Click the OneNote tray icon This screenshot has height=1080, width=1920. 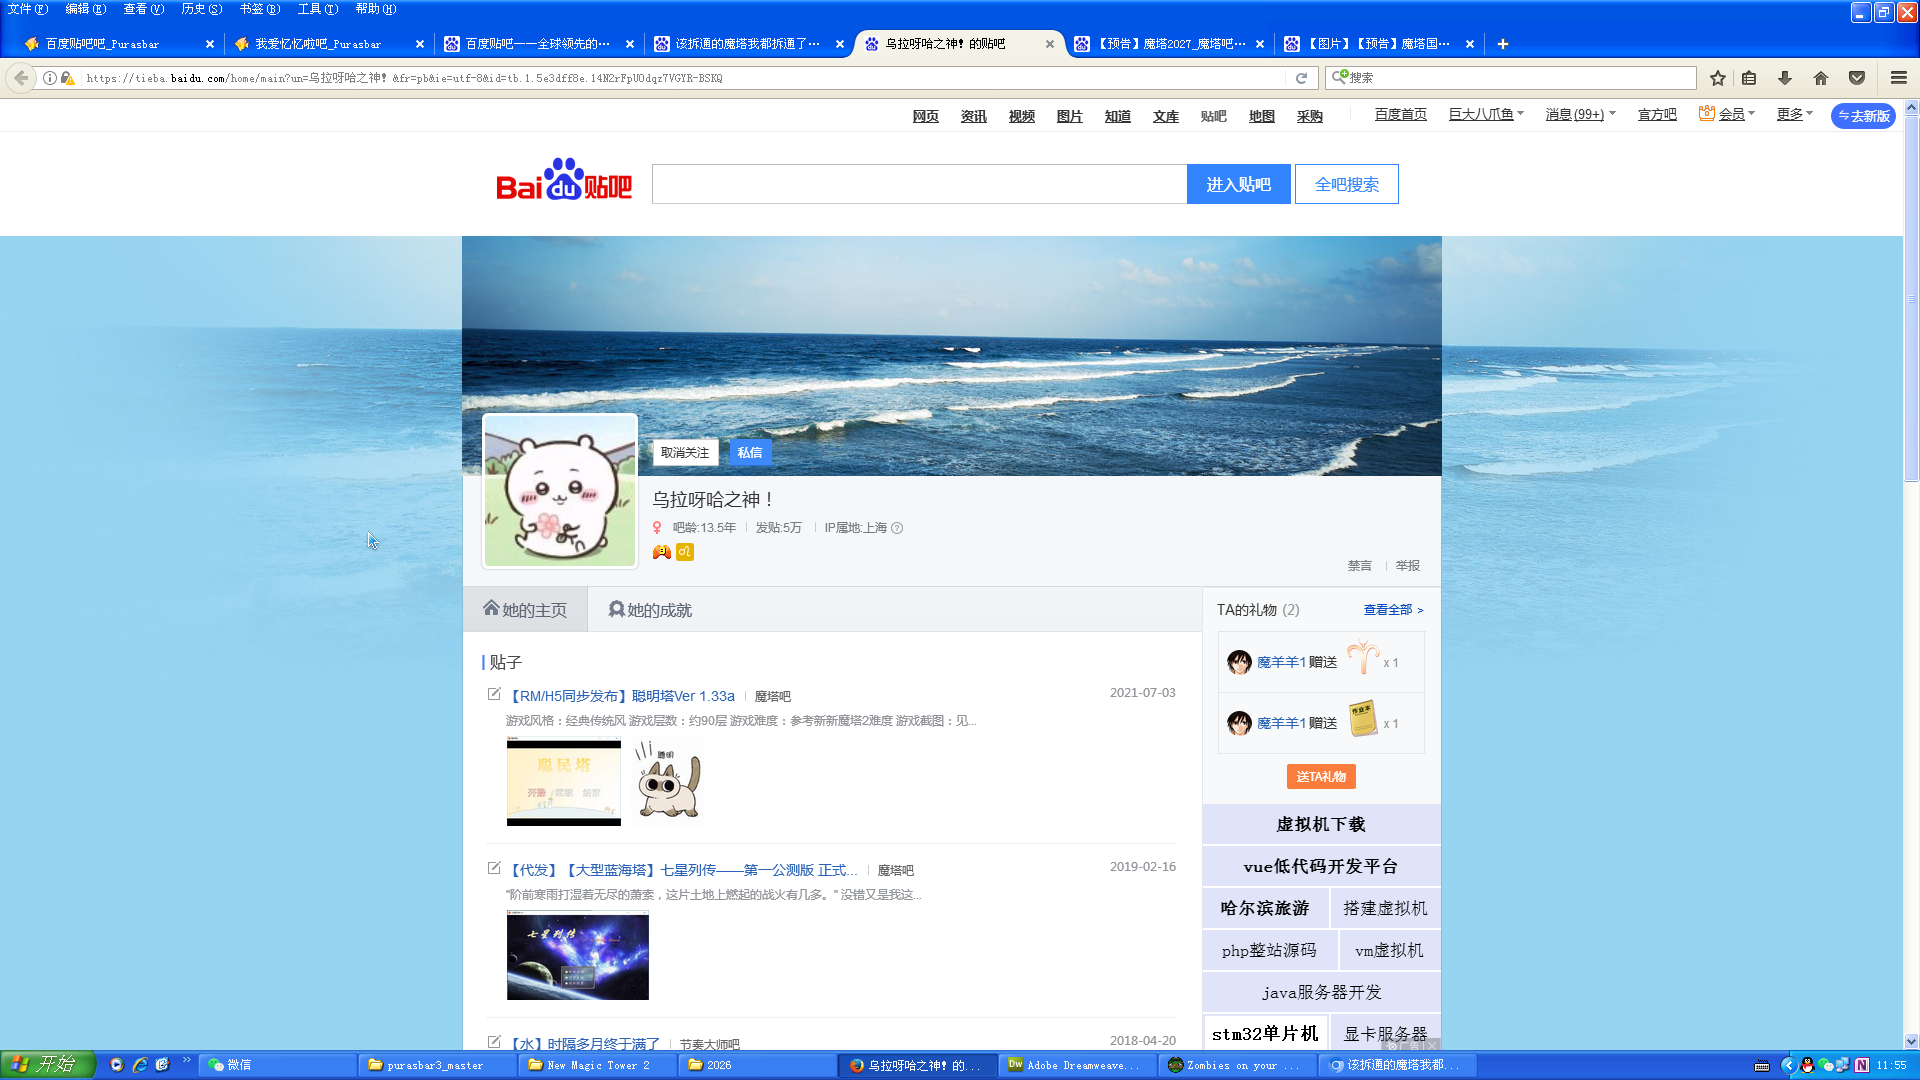tap(1862, 1065)
